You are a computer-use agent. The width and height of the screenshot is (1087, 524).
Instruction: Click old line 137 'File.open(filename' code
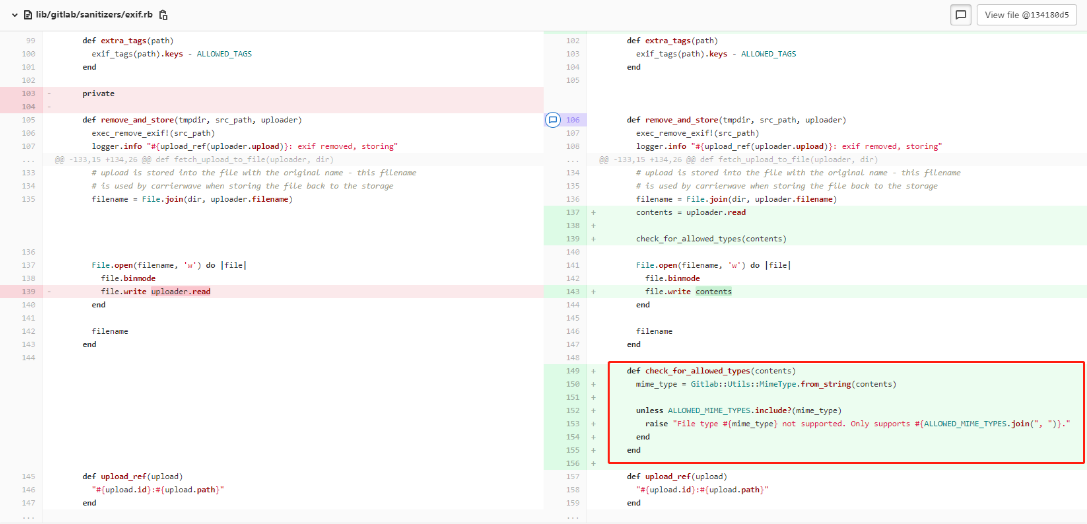tap(169, 265)
